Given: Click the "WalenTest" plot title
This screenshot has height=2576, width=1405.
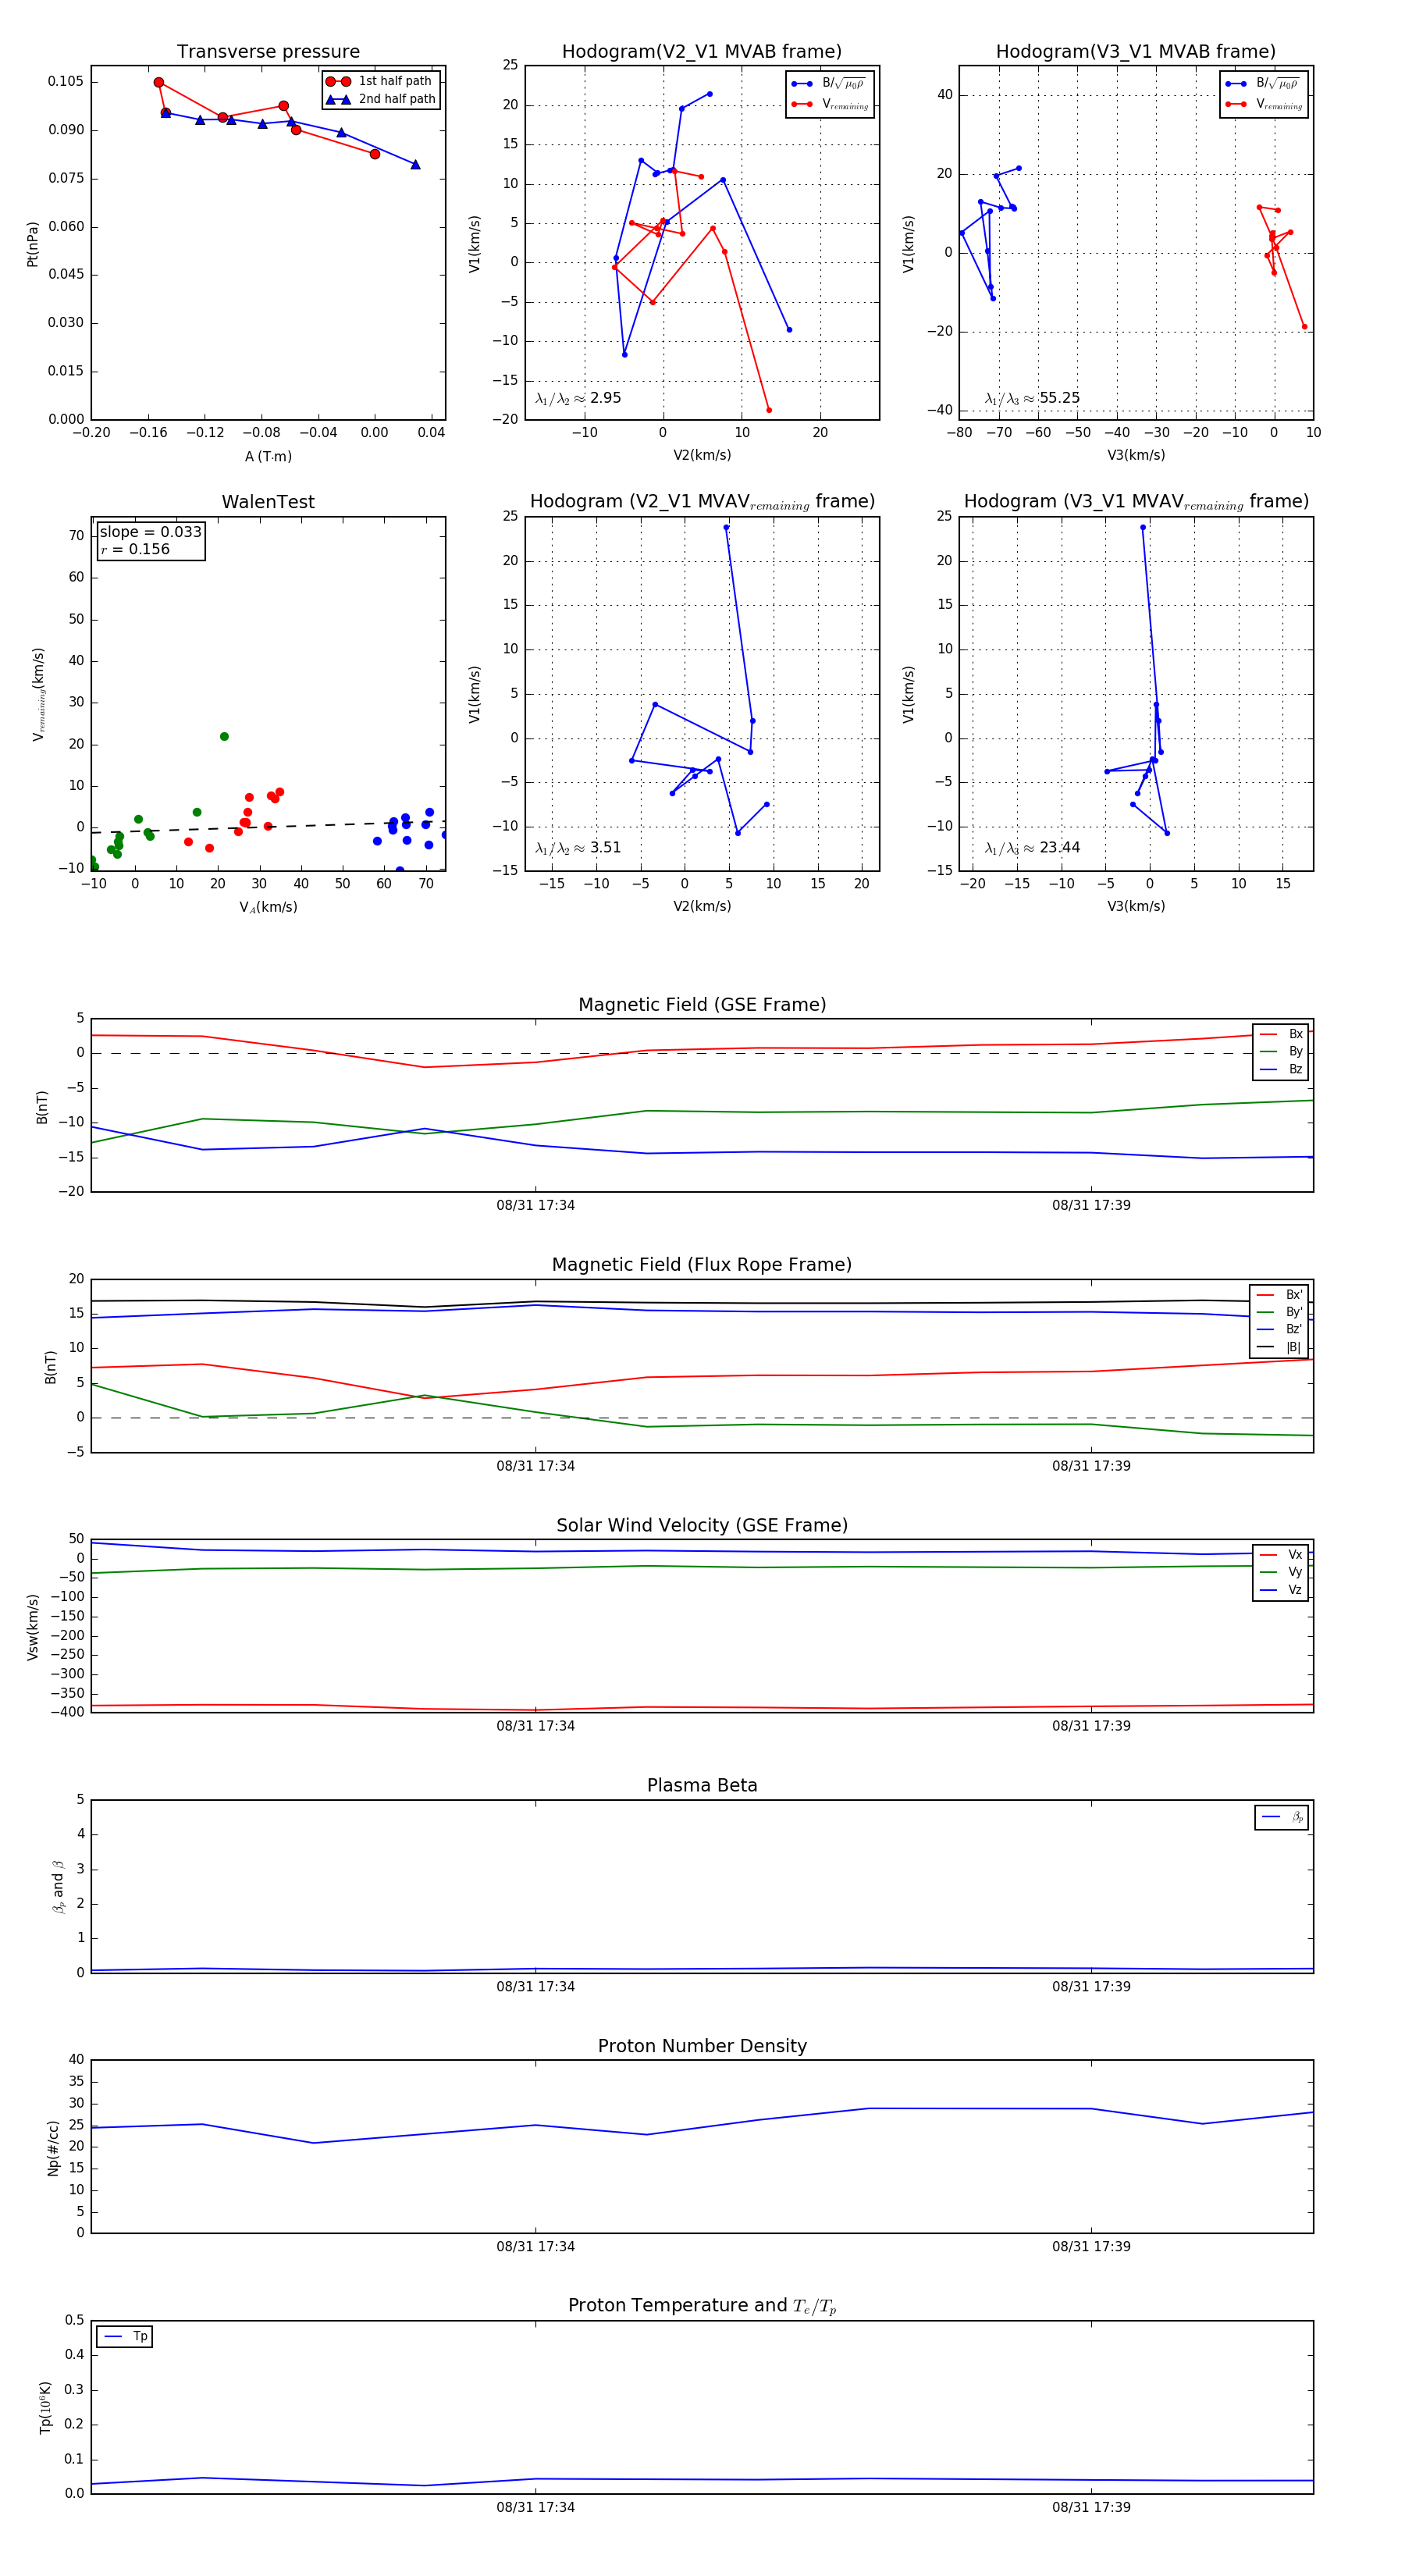Looking at the screenshot, I should tap(268, 502).
